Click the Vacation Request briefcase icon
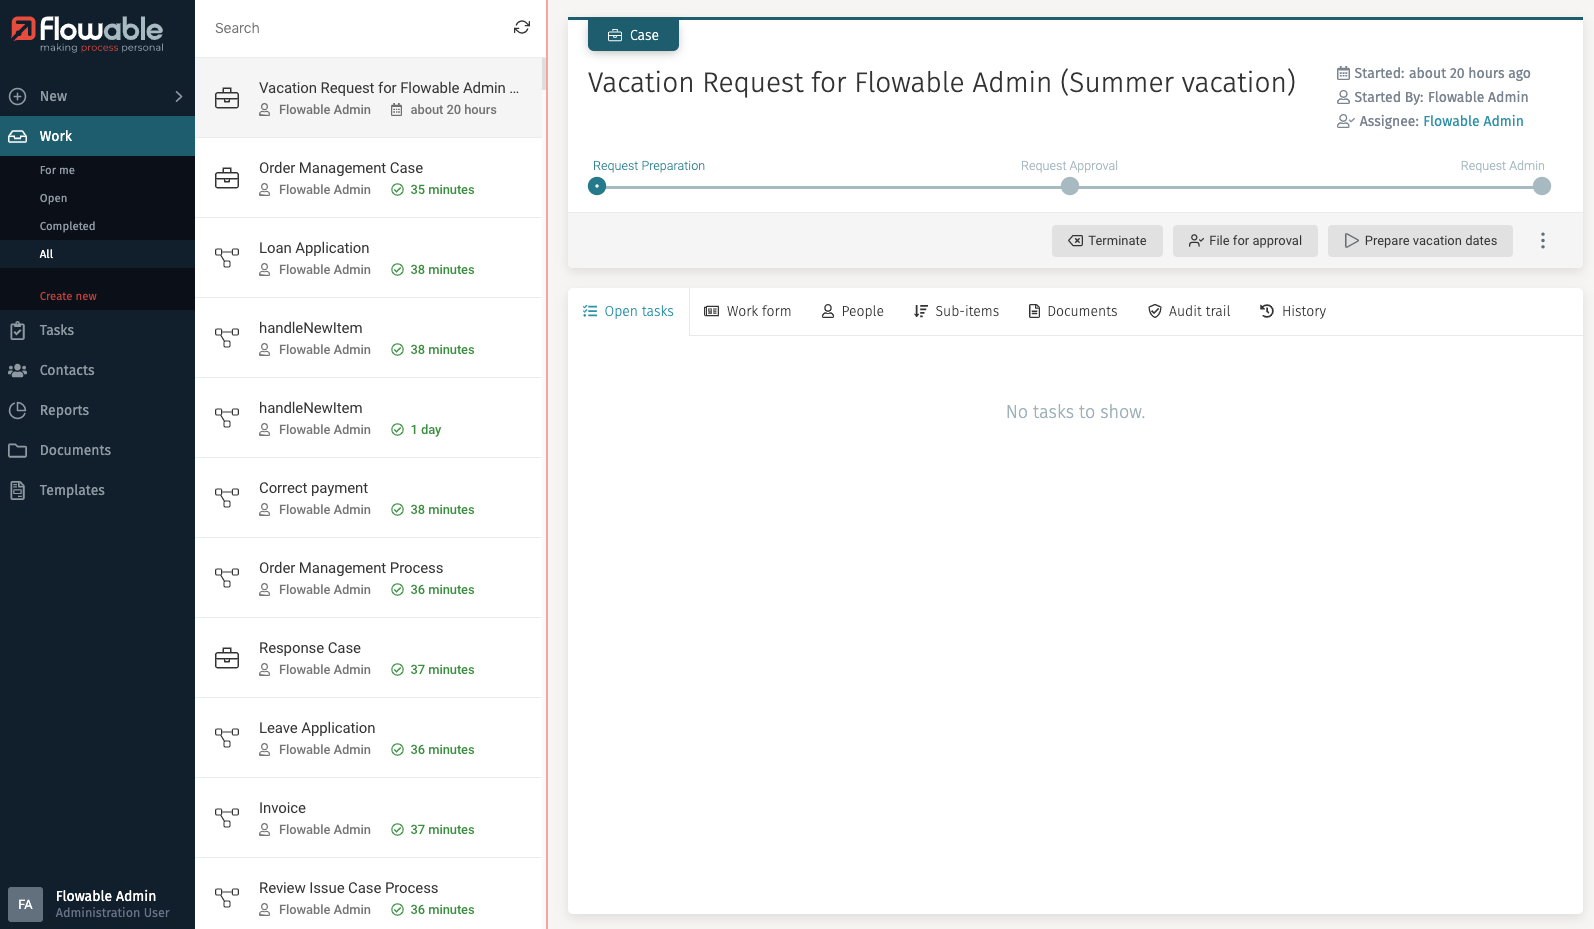The height and width of the screenshot is (929, 1594). coord(227,98)
